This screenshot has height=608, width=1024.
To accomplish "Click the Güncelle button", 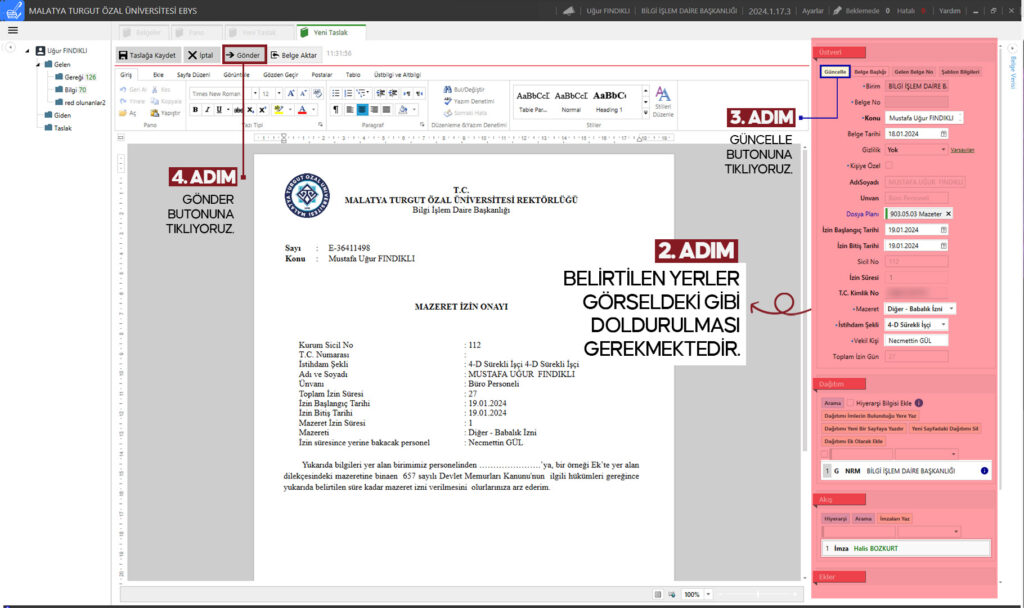I will click(835, 72).
